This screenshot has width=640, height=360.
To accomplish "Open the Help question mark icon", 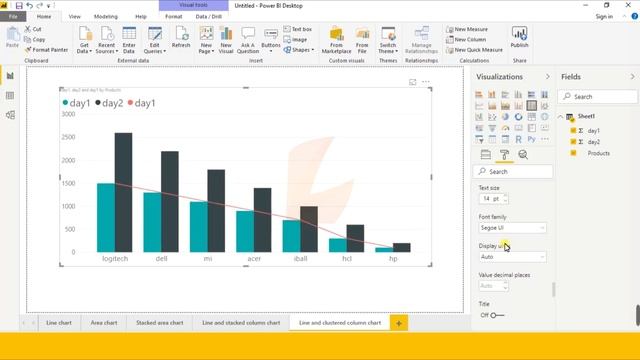I will point(635,16).
